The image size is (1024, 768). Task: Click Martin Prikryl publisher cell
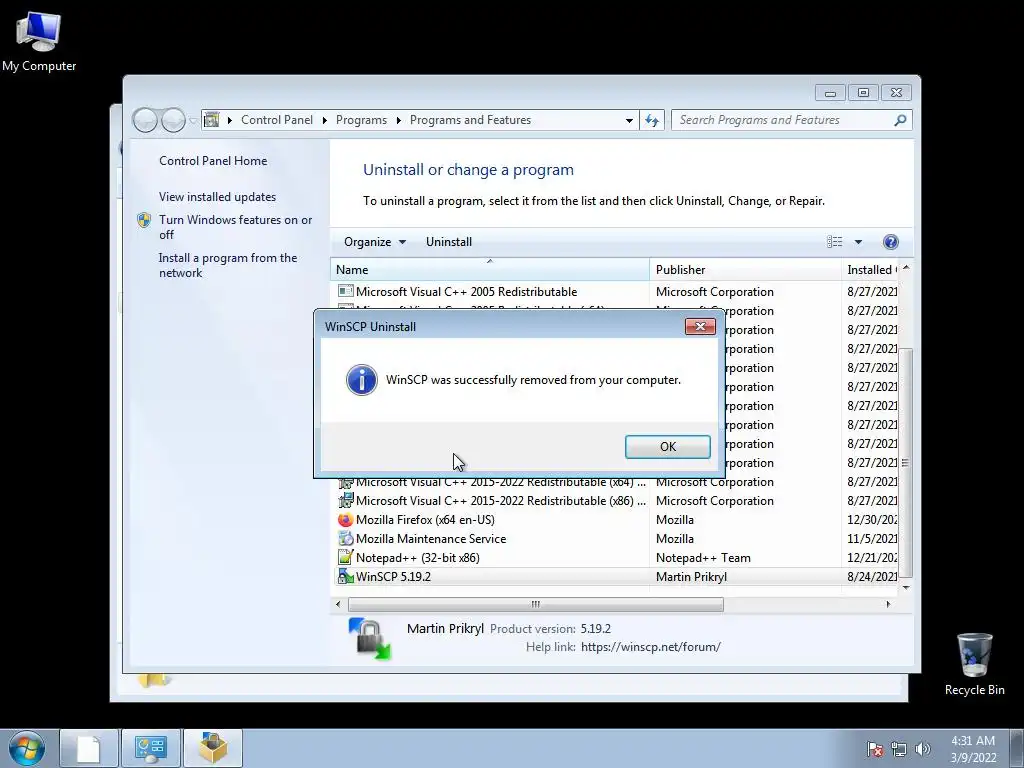tap(691, 577)
